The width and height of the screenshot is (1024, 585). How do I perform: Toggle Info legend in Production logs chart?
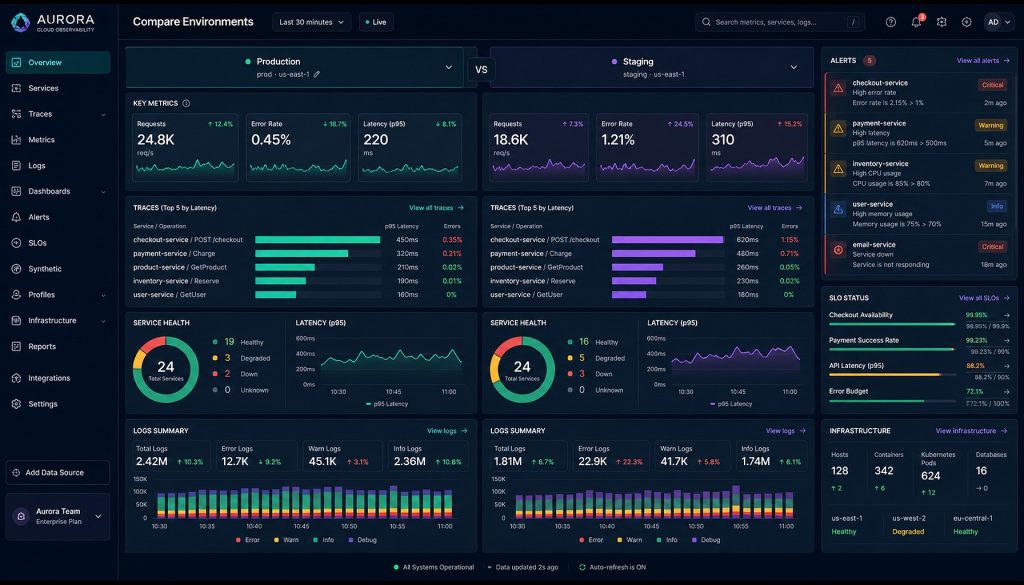click(x=323, y=540)
